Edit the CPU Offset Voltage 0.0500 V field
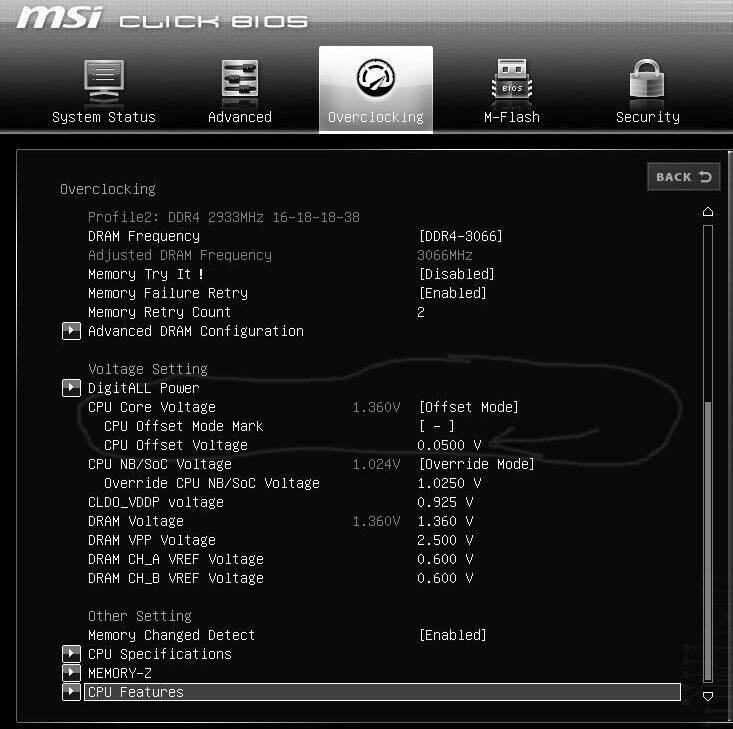 pos(449,445)
